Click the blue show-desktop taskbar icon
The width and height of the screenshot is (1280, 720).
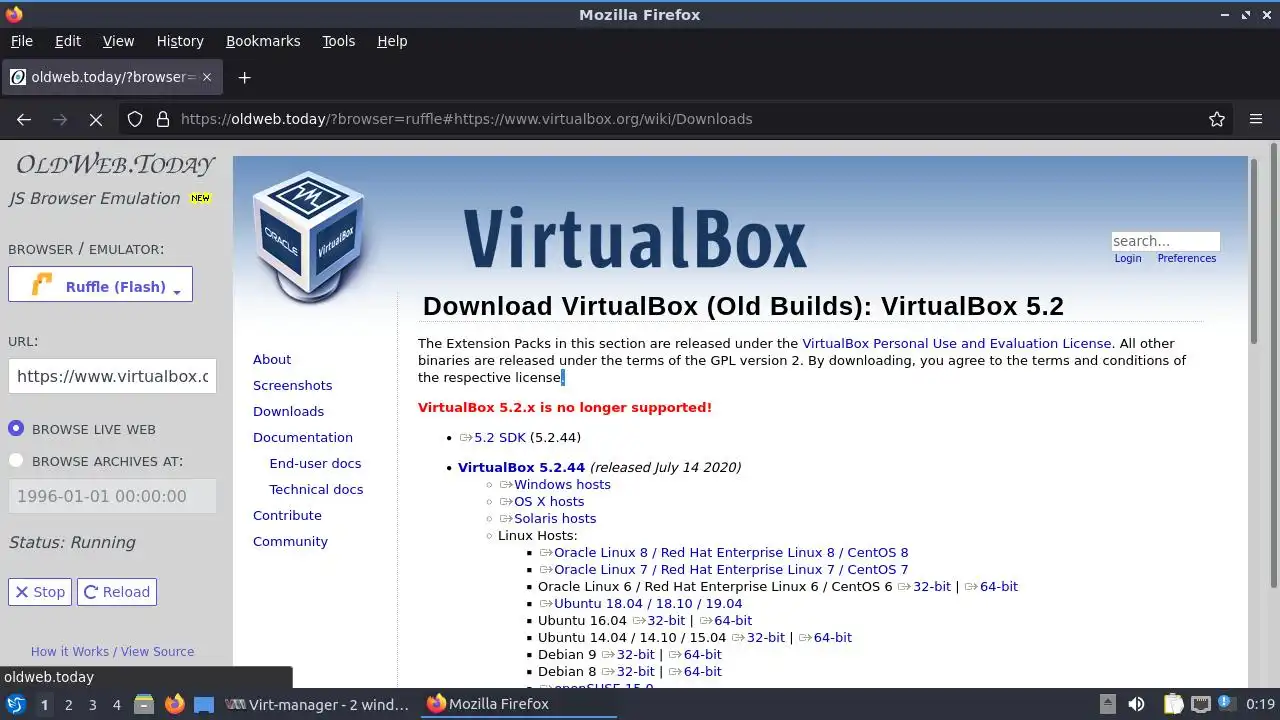pyautogui.click(x=204, y=704)
